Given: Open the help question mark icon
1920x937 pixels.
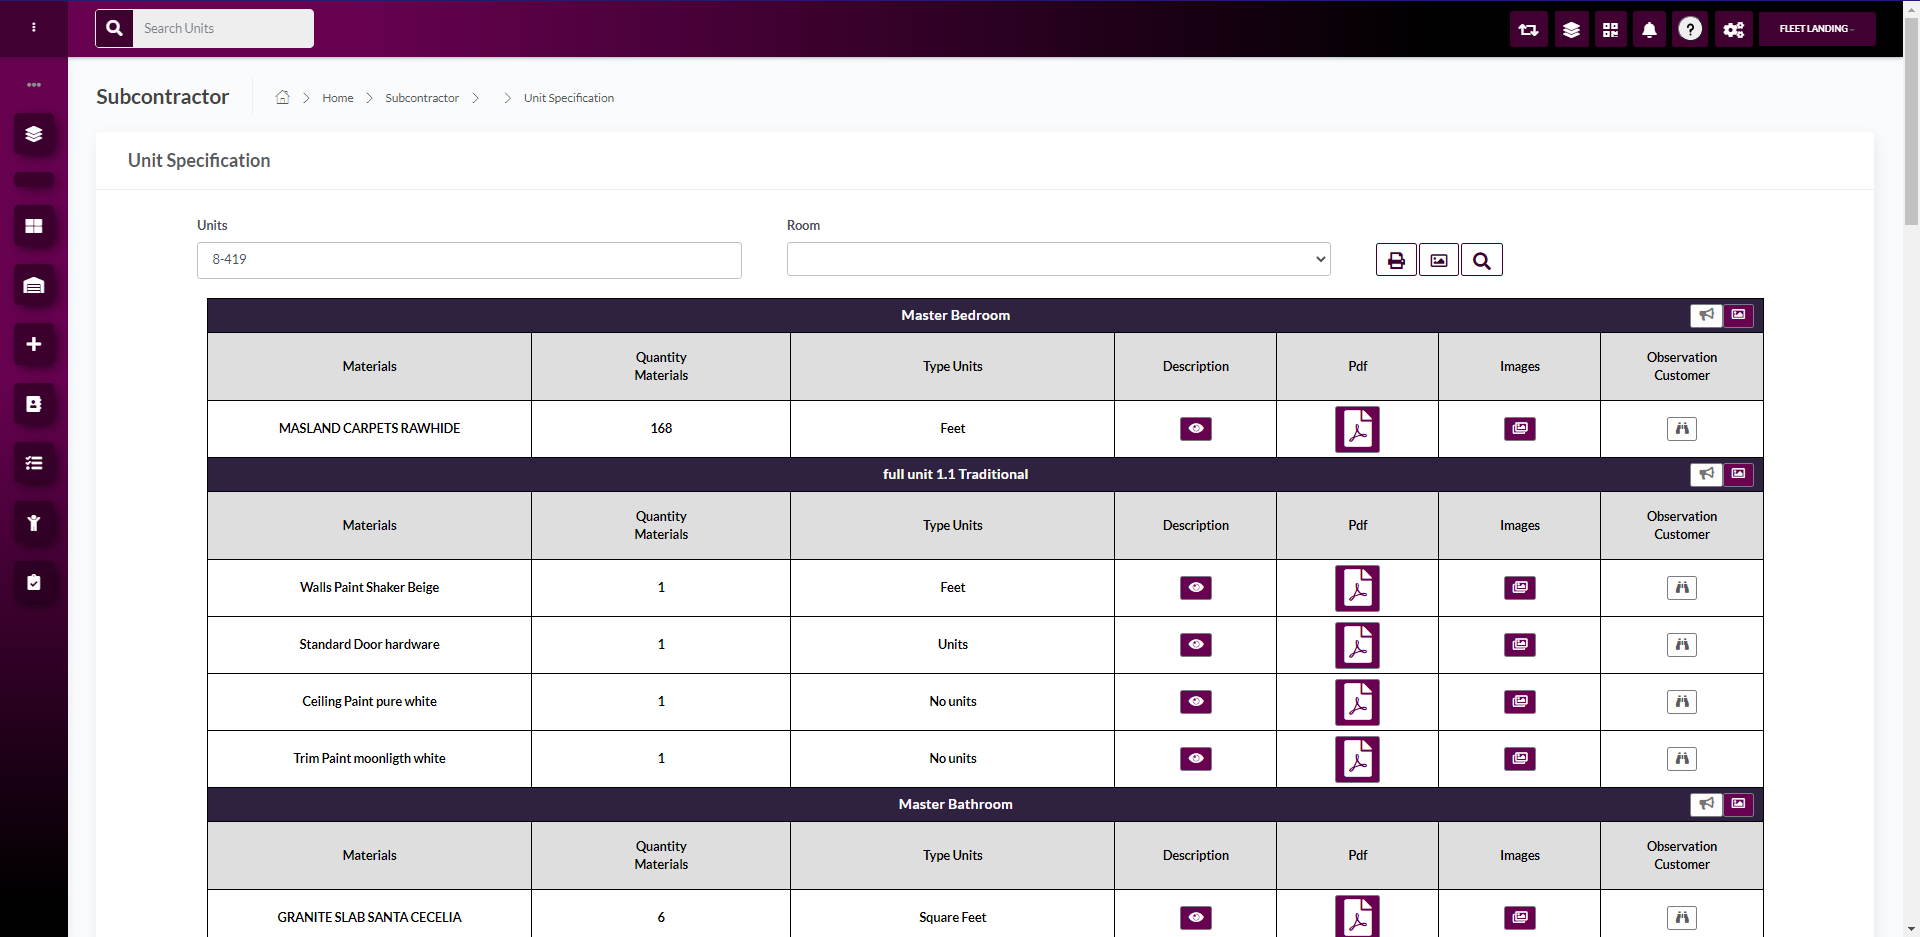Looking at the screenshot, I should 1690,29.
